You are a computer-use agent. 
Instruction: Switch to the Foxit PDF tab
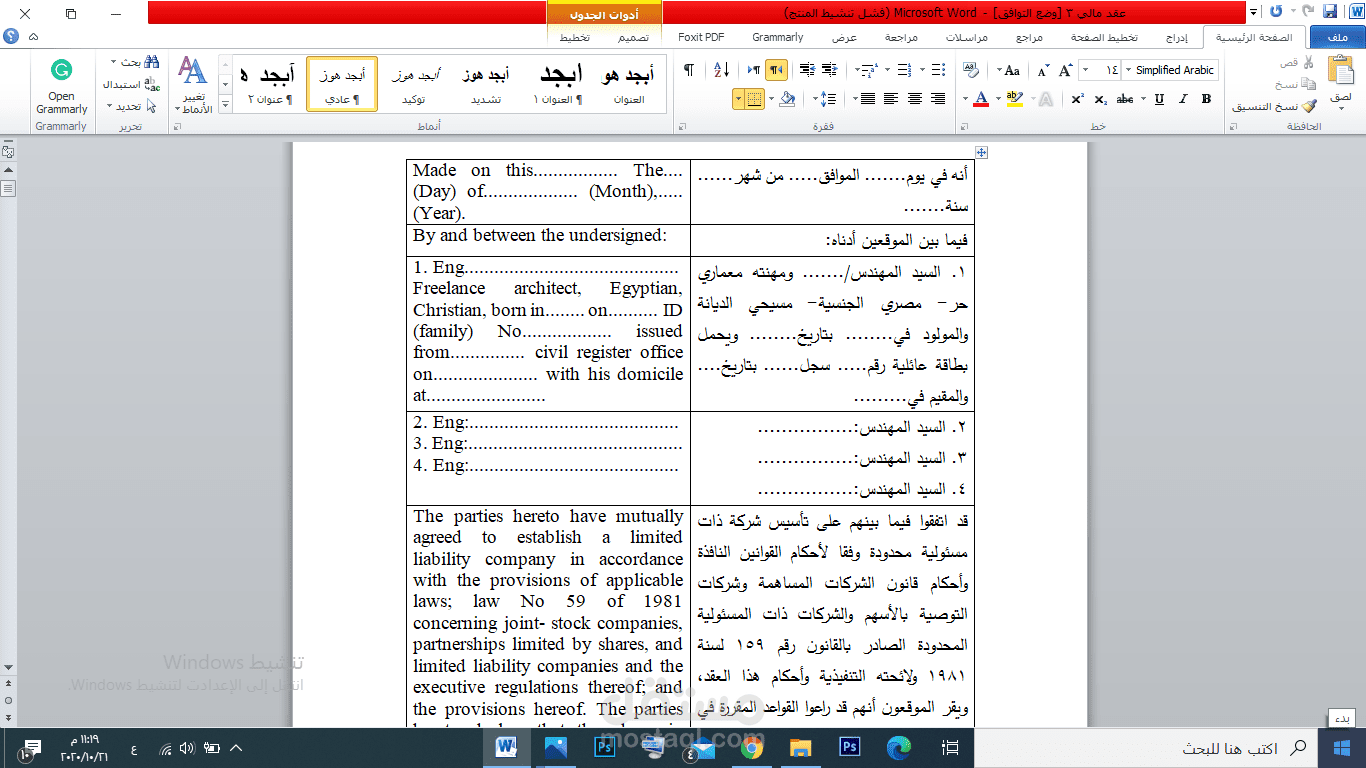(701, 37)
